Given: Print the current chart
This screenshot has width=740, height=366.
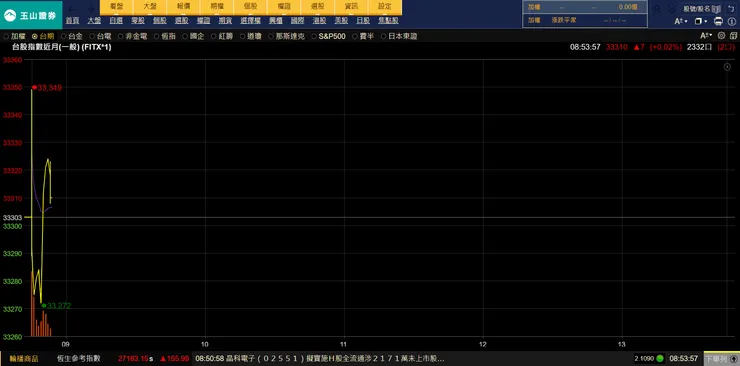Looking at the screenshot, I should (x=718, y=21).
